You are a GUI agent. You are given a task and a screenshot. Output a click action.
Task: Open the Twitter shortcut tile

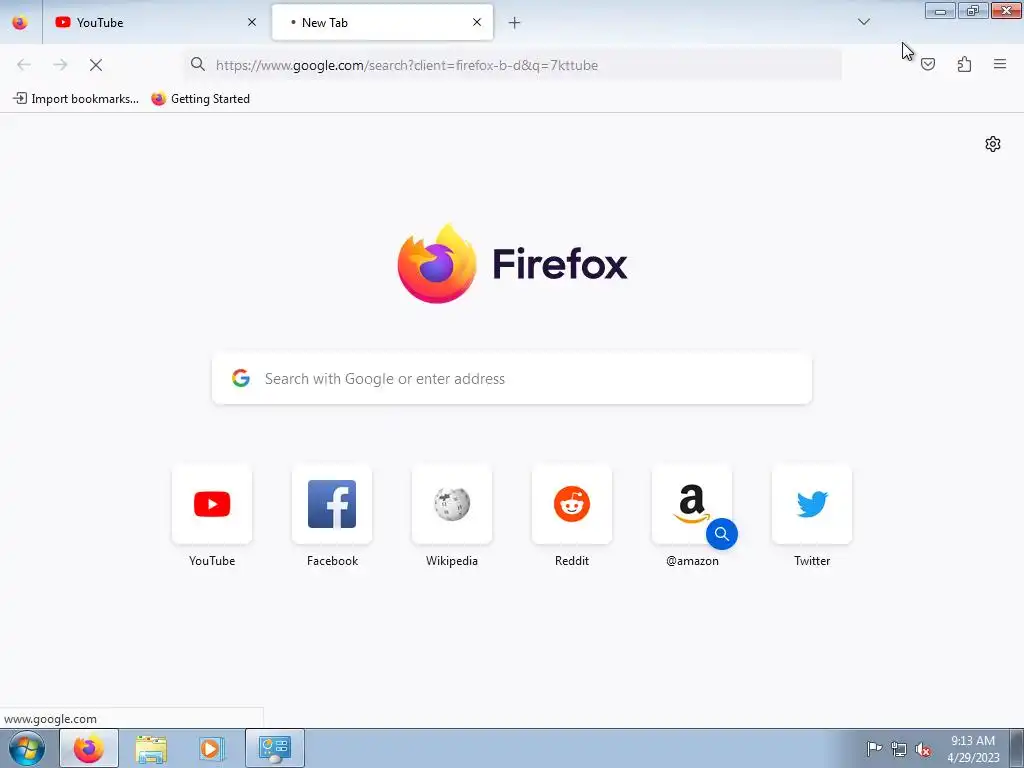tap(812, 504)
